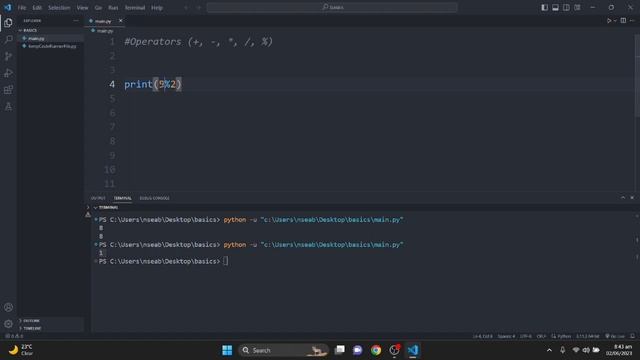Viewport: 640px width, 360px height.
Task: Open the File menu
Action: click(x=22, y=7)
